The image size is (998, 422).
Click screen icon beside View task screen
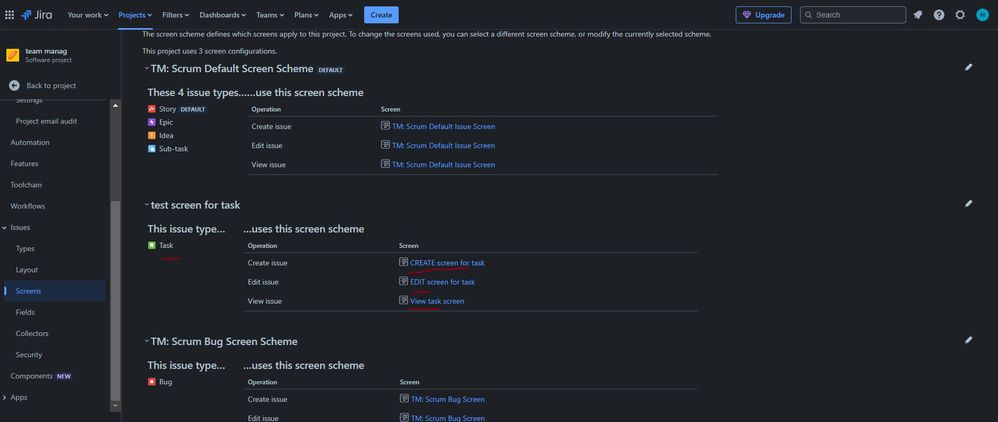tap(404, 300)
